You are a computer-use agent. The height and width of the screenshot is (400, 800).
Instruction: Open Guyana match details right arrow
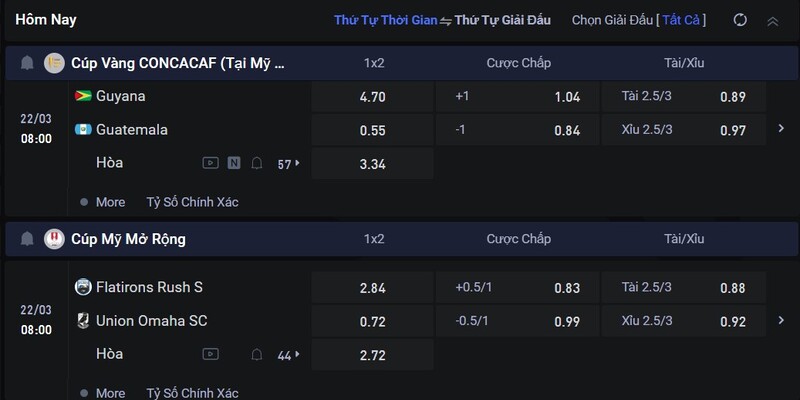(781, 129)
